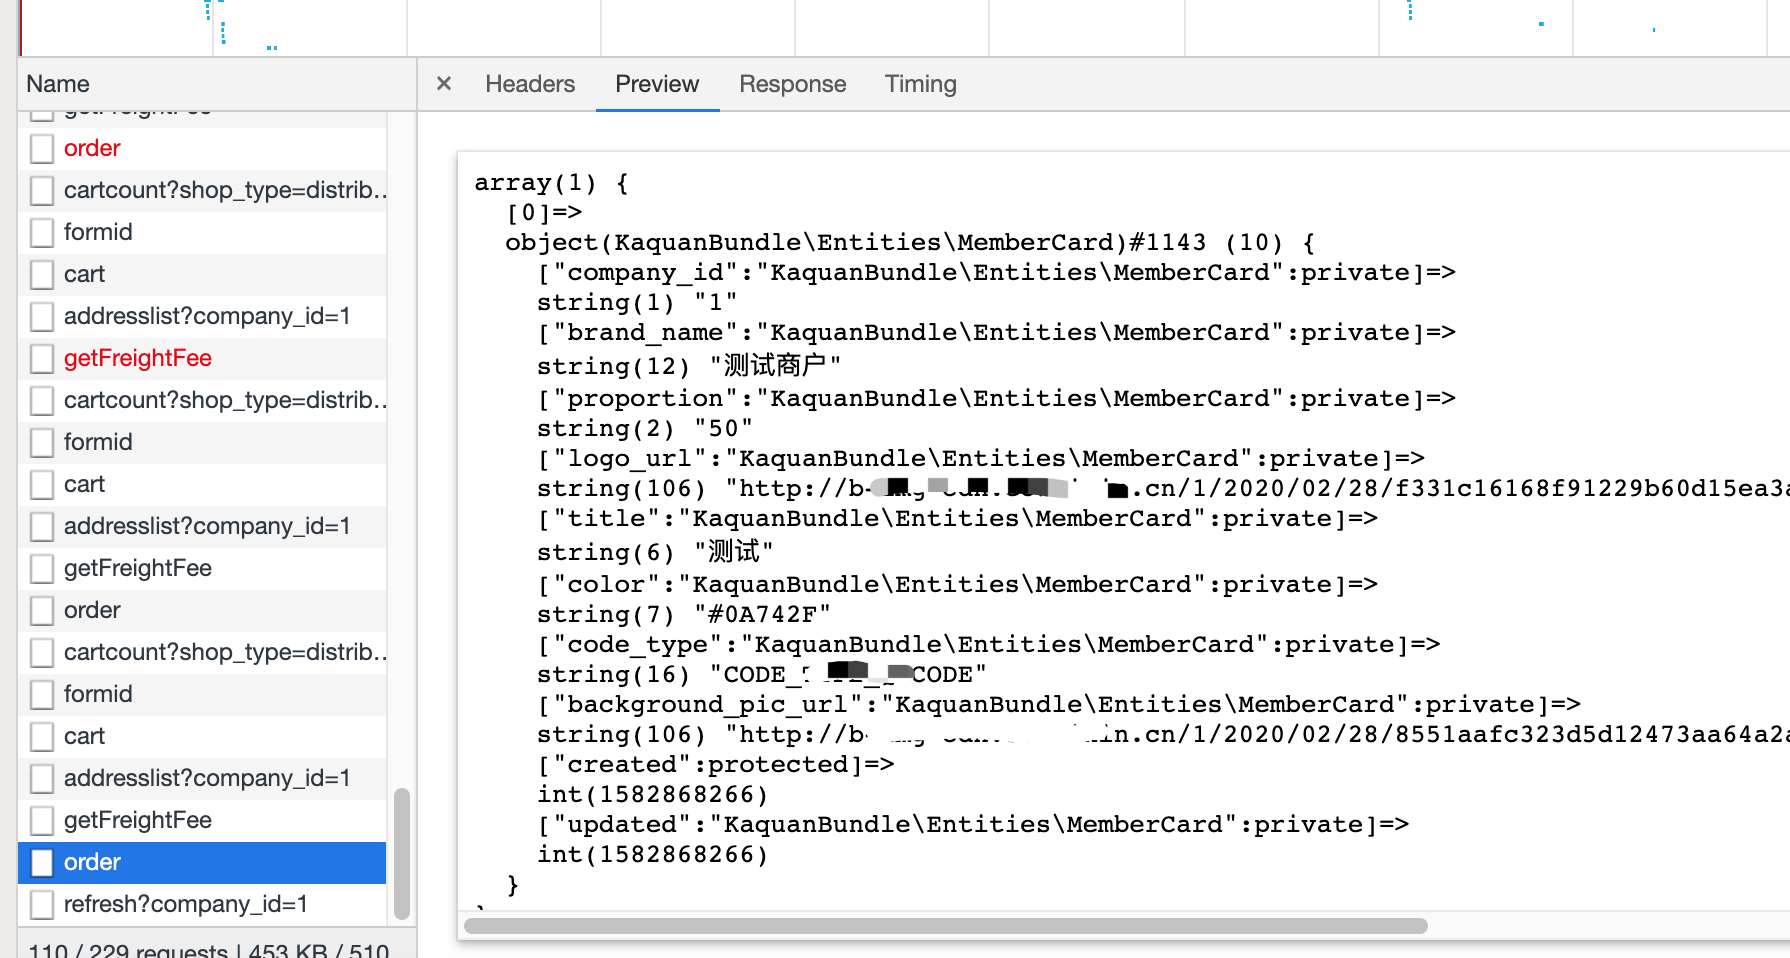Viewport: 1790px width, 958px height.
Task: Select the Preview tab
Action: click(x=656, y=84)
